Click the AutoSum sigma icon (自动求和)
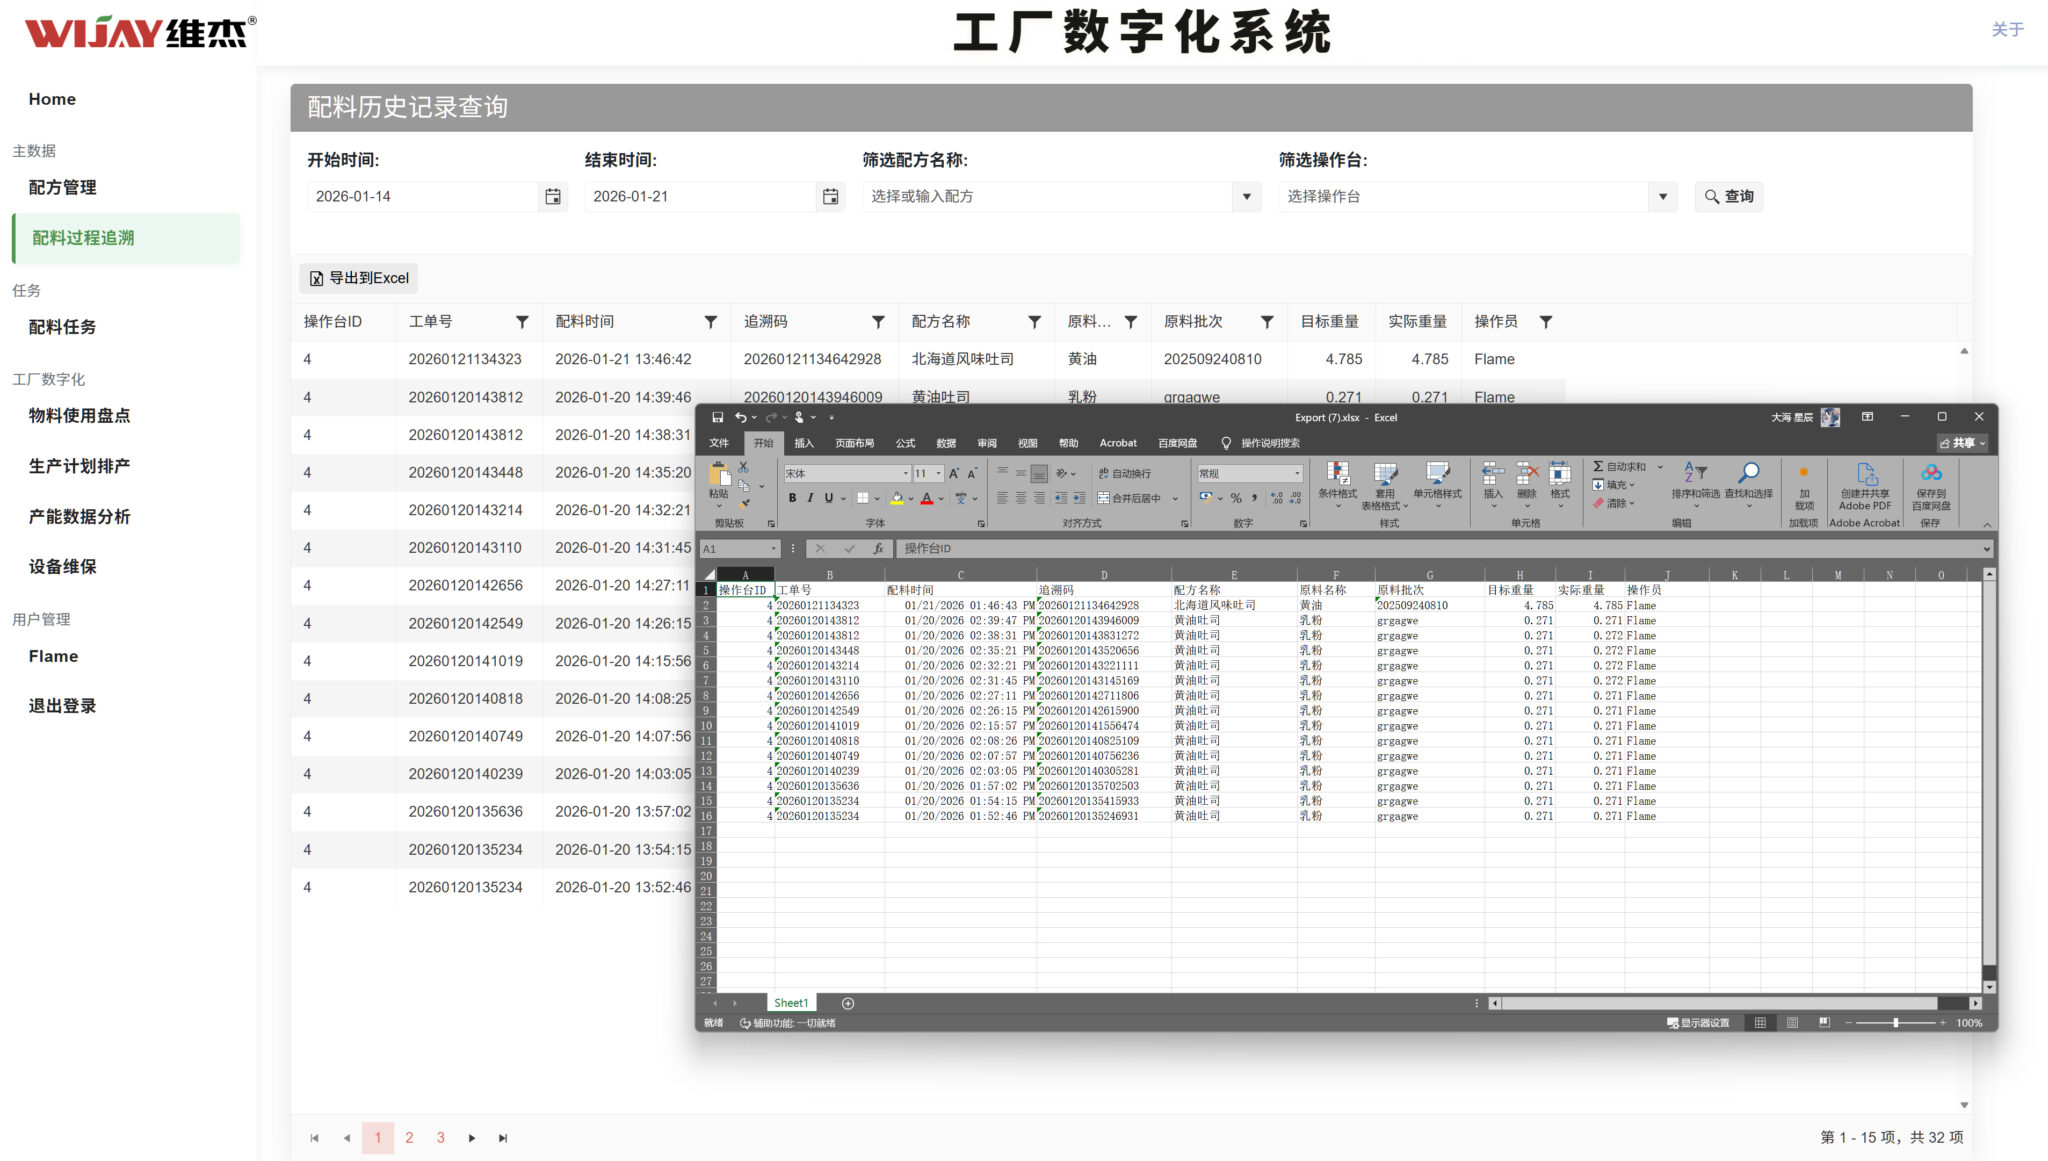Viewport: 2048px width, 1161px height. click(1598, 467)
